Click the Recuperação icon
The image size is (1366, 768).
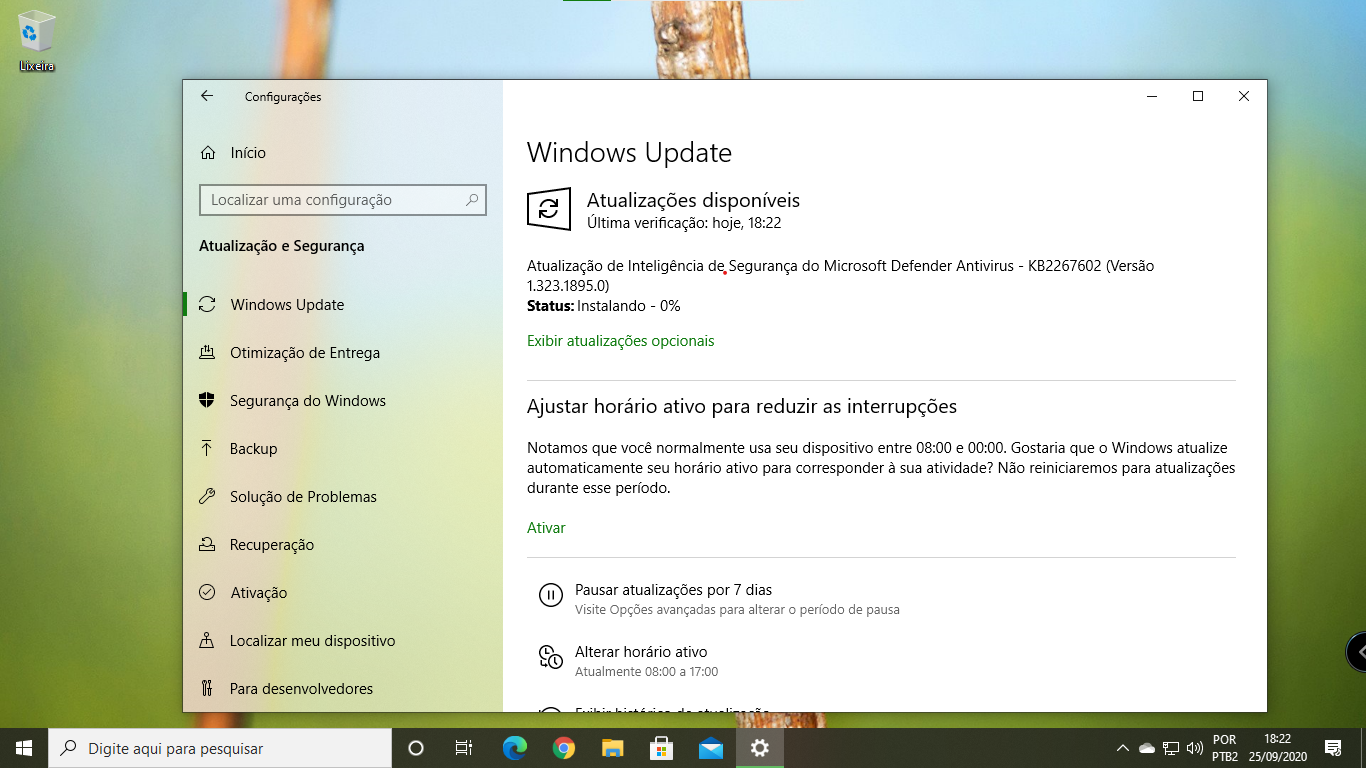click(x=207, y=545)
